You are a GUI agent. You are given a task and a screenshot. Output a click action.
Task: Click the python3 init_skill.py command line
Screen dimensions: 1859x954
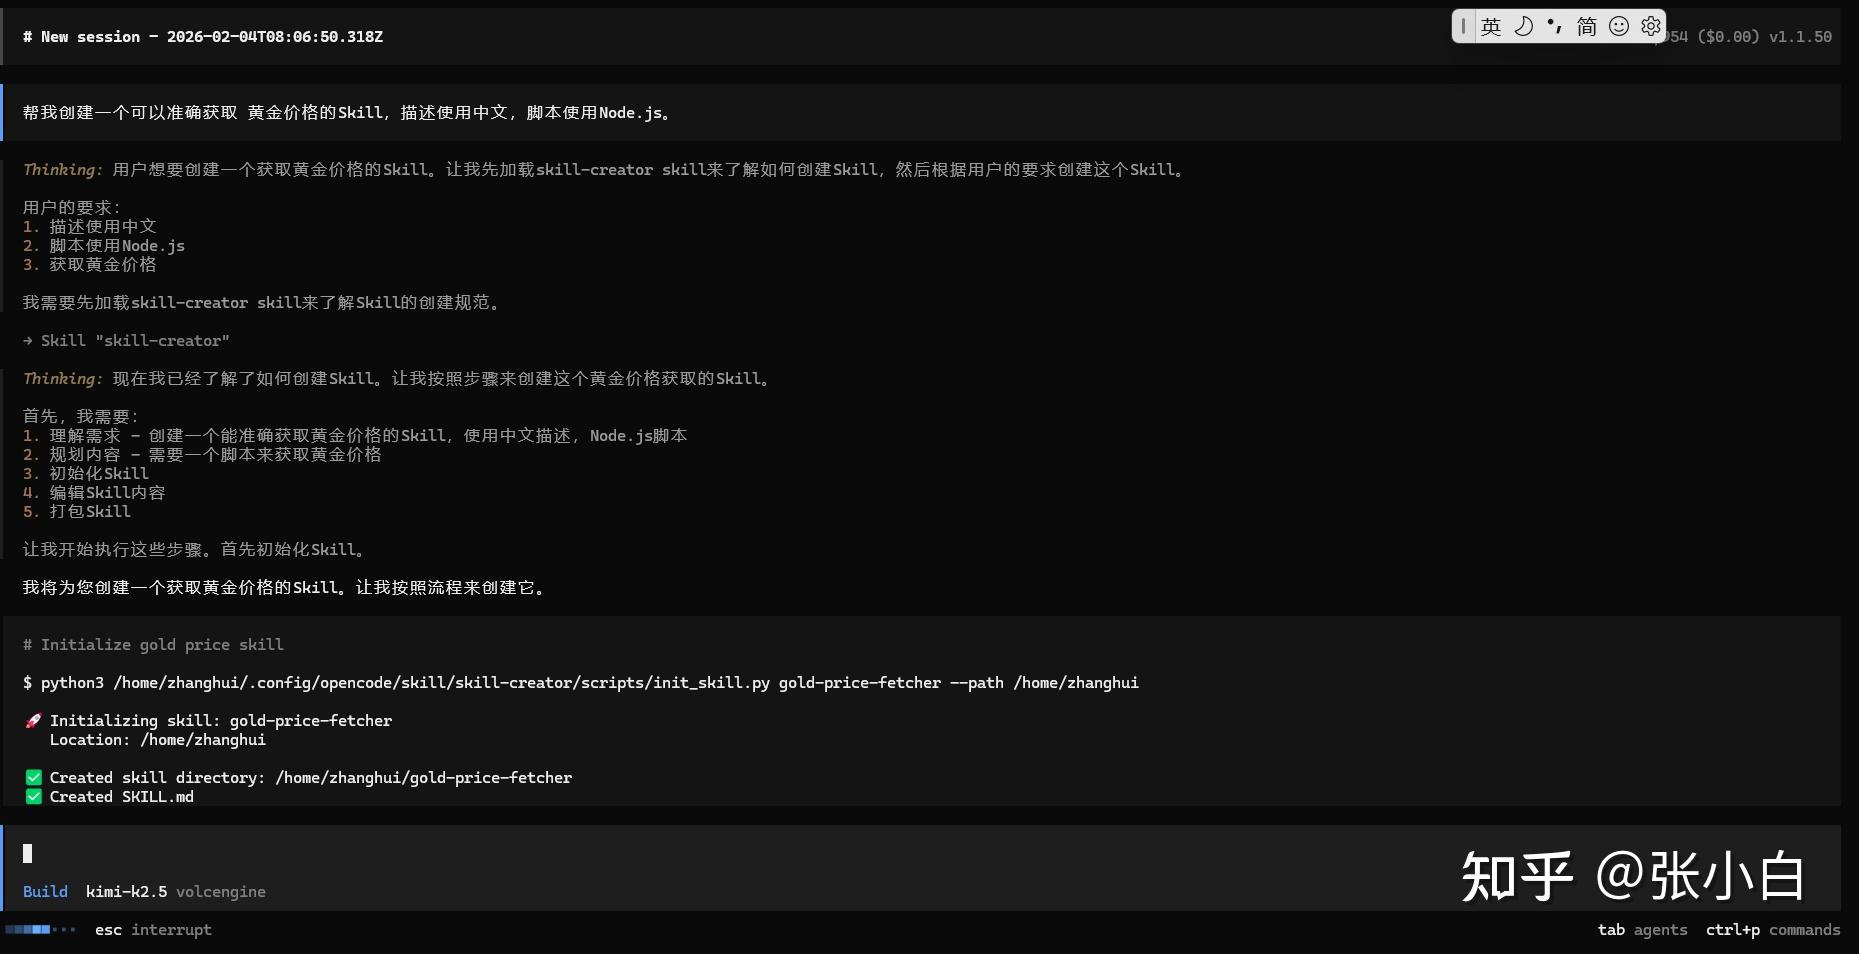pyautogui.click(x=581, y=683)
